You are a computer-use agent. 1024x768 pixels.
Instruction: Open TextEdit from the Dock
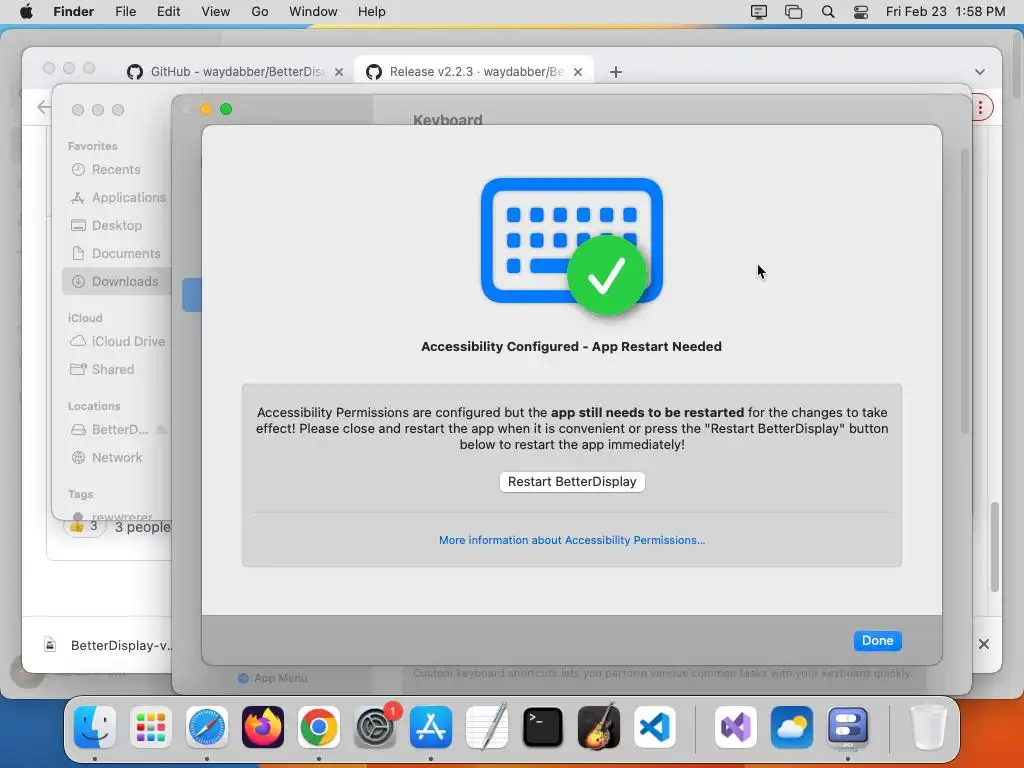point(487,727)
